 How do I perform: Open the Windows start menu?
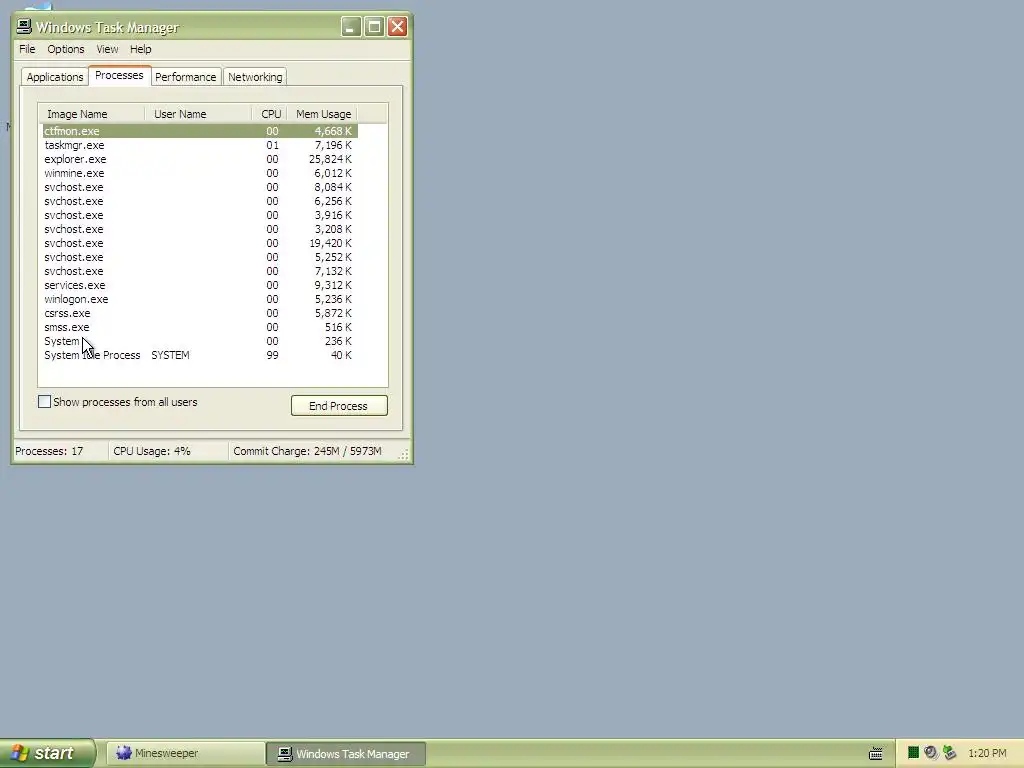(47, 753)
